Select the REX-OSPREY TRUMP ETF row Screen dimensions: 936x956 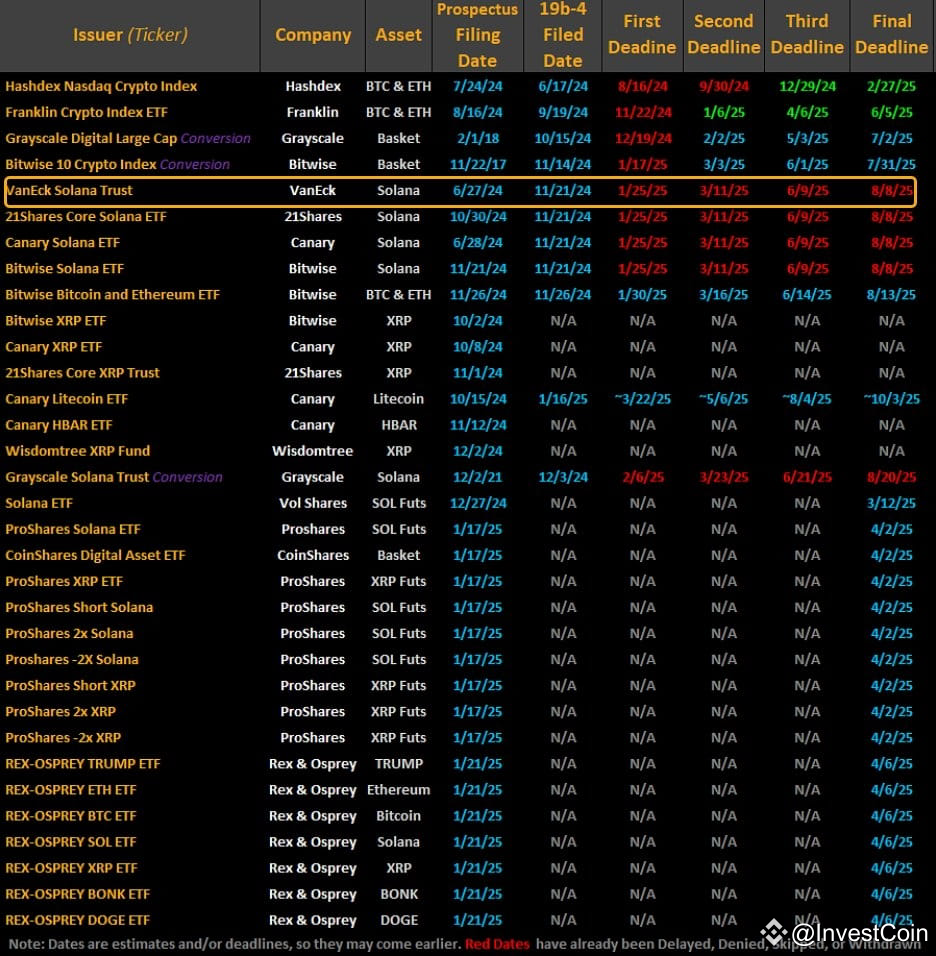pyautogui.click(x=82, y=764)
